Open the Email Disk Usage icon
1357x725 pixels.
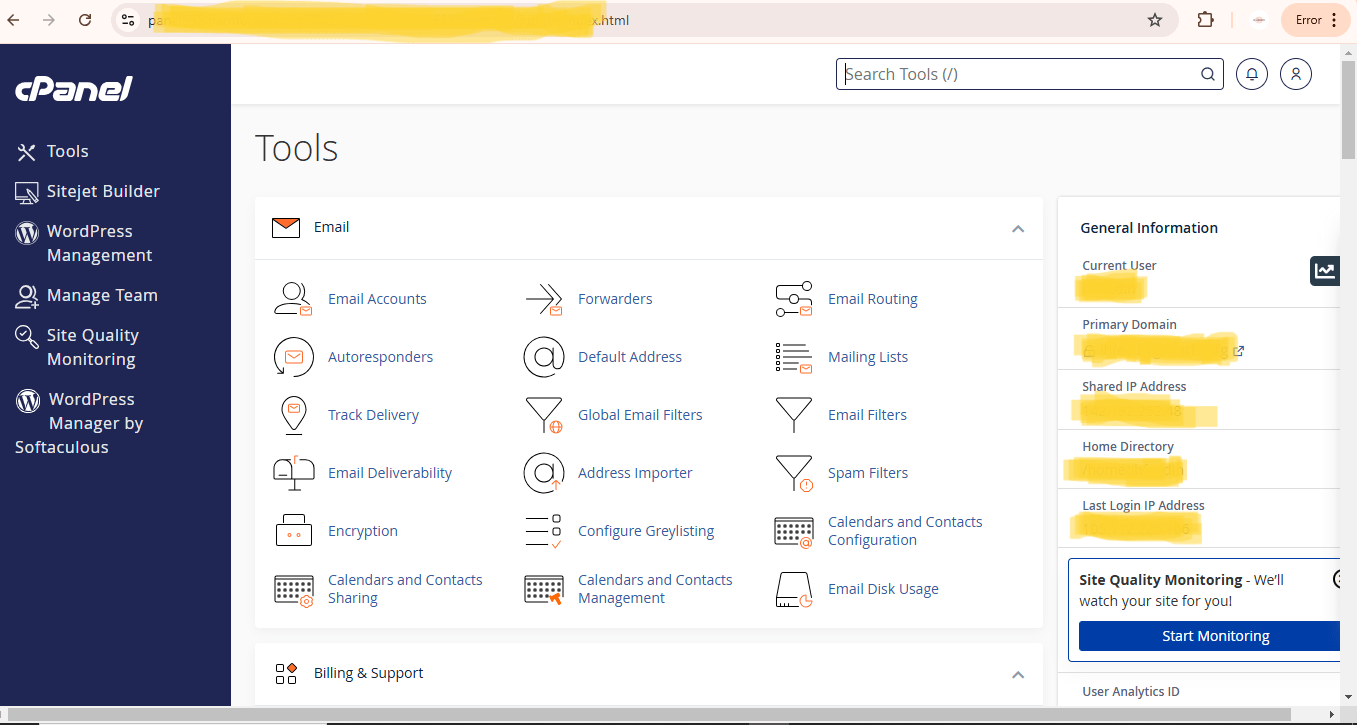click(794, 589)
